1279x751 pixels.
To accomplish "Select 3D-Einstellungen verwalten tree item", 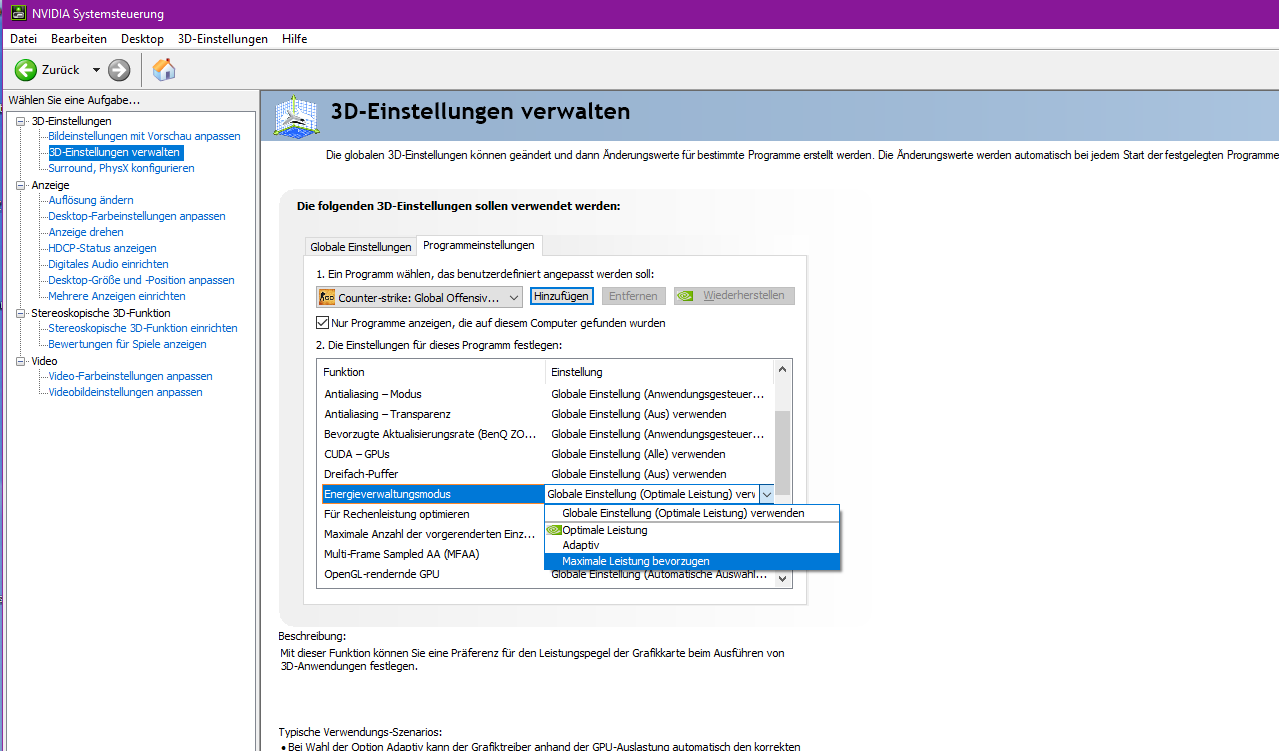I will click(115, 152).
